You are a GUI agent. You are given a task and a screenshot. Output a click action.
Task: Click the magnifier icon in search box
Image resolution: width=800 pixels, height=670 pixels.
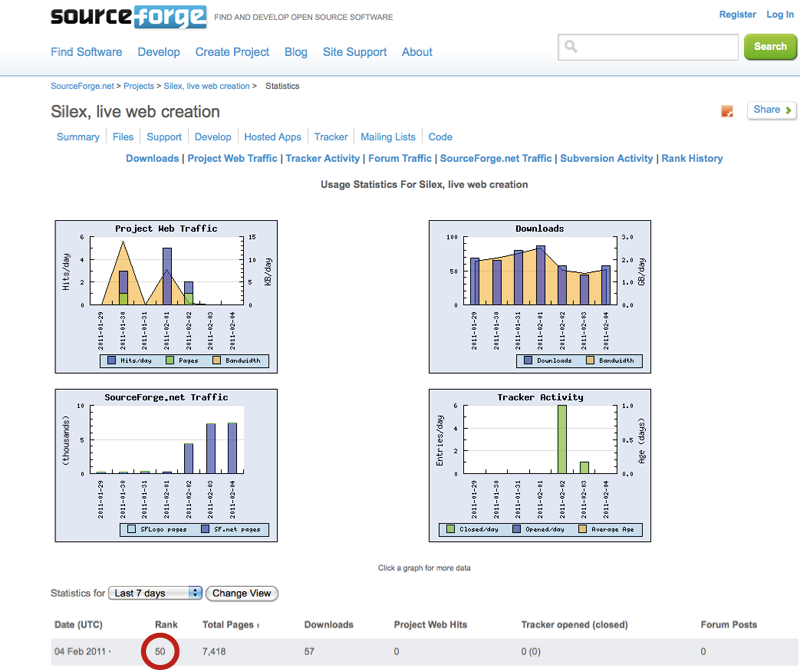tap(571, 47)
